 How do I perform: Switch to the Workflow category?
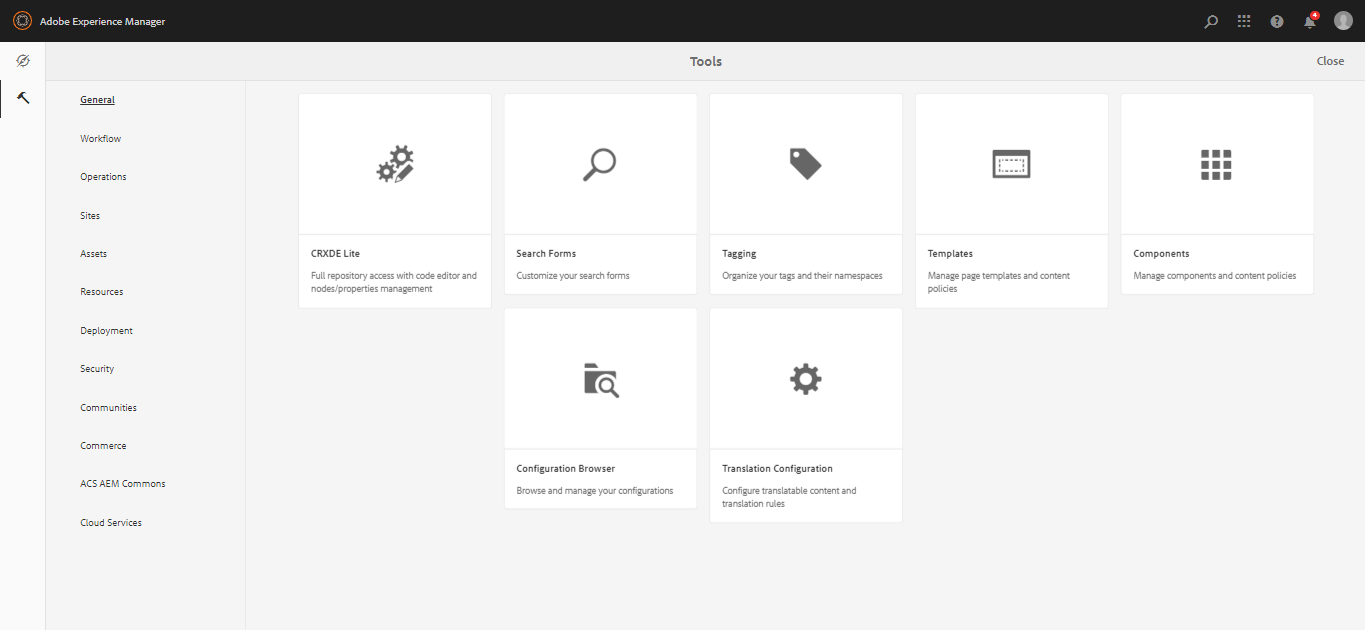pos(101,139)
